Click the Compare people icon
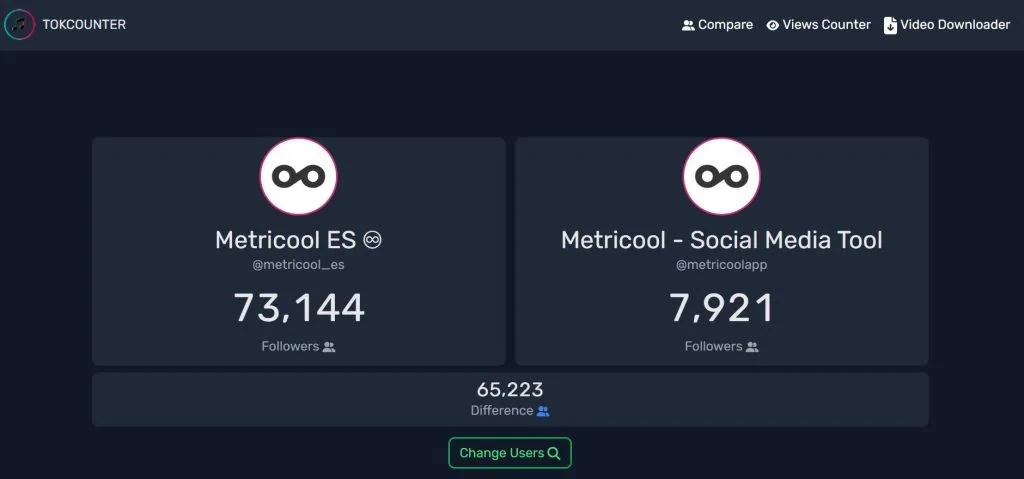 click(688, 25)
